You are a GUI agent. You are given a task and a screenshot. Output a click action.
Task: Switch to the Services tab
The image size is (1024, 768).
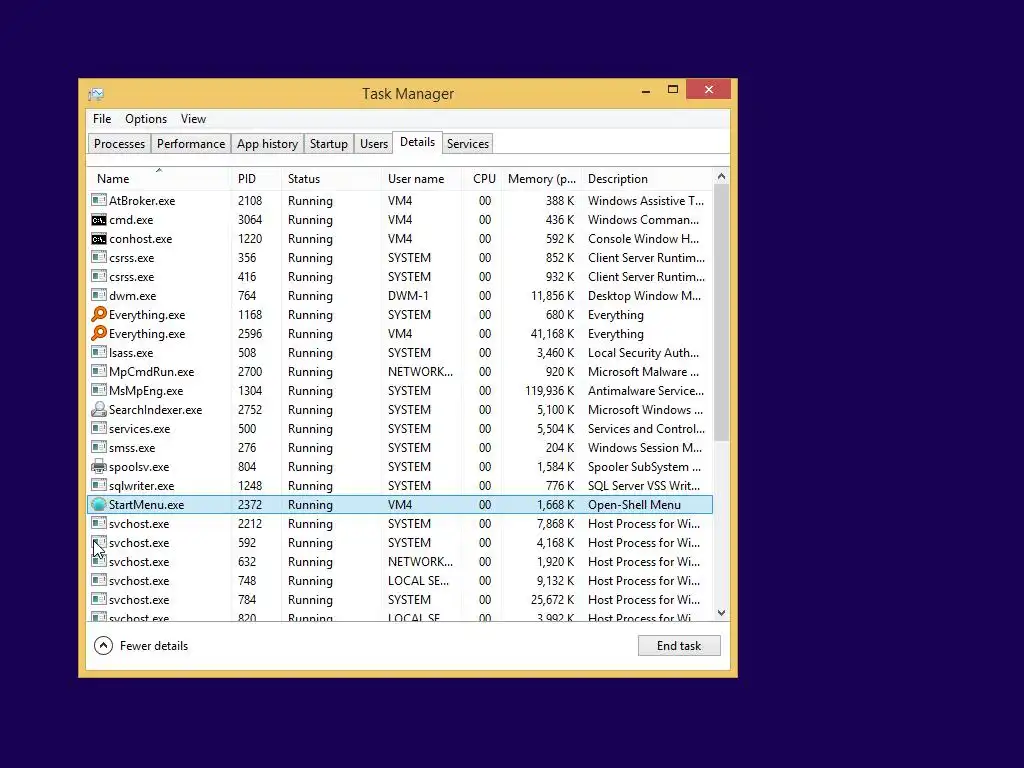click(468, 144)
